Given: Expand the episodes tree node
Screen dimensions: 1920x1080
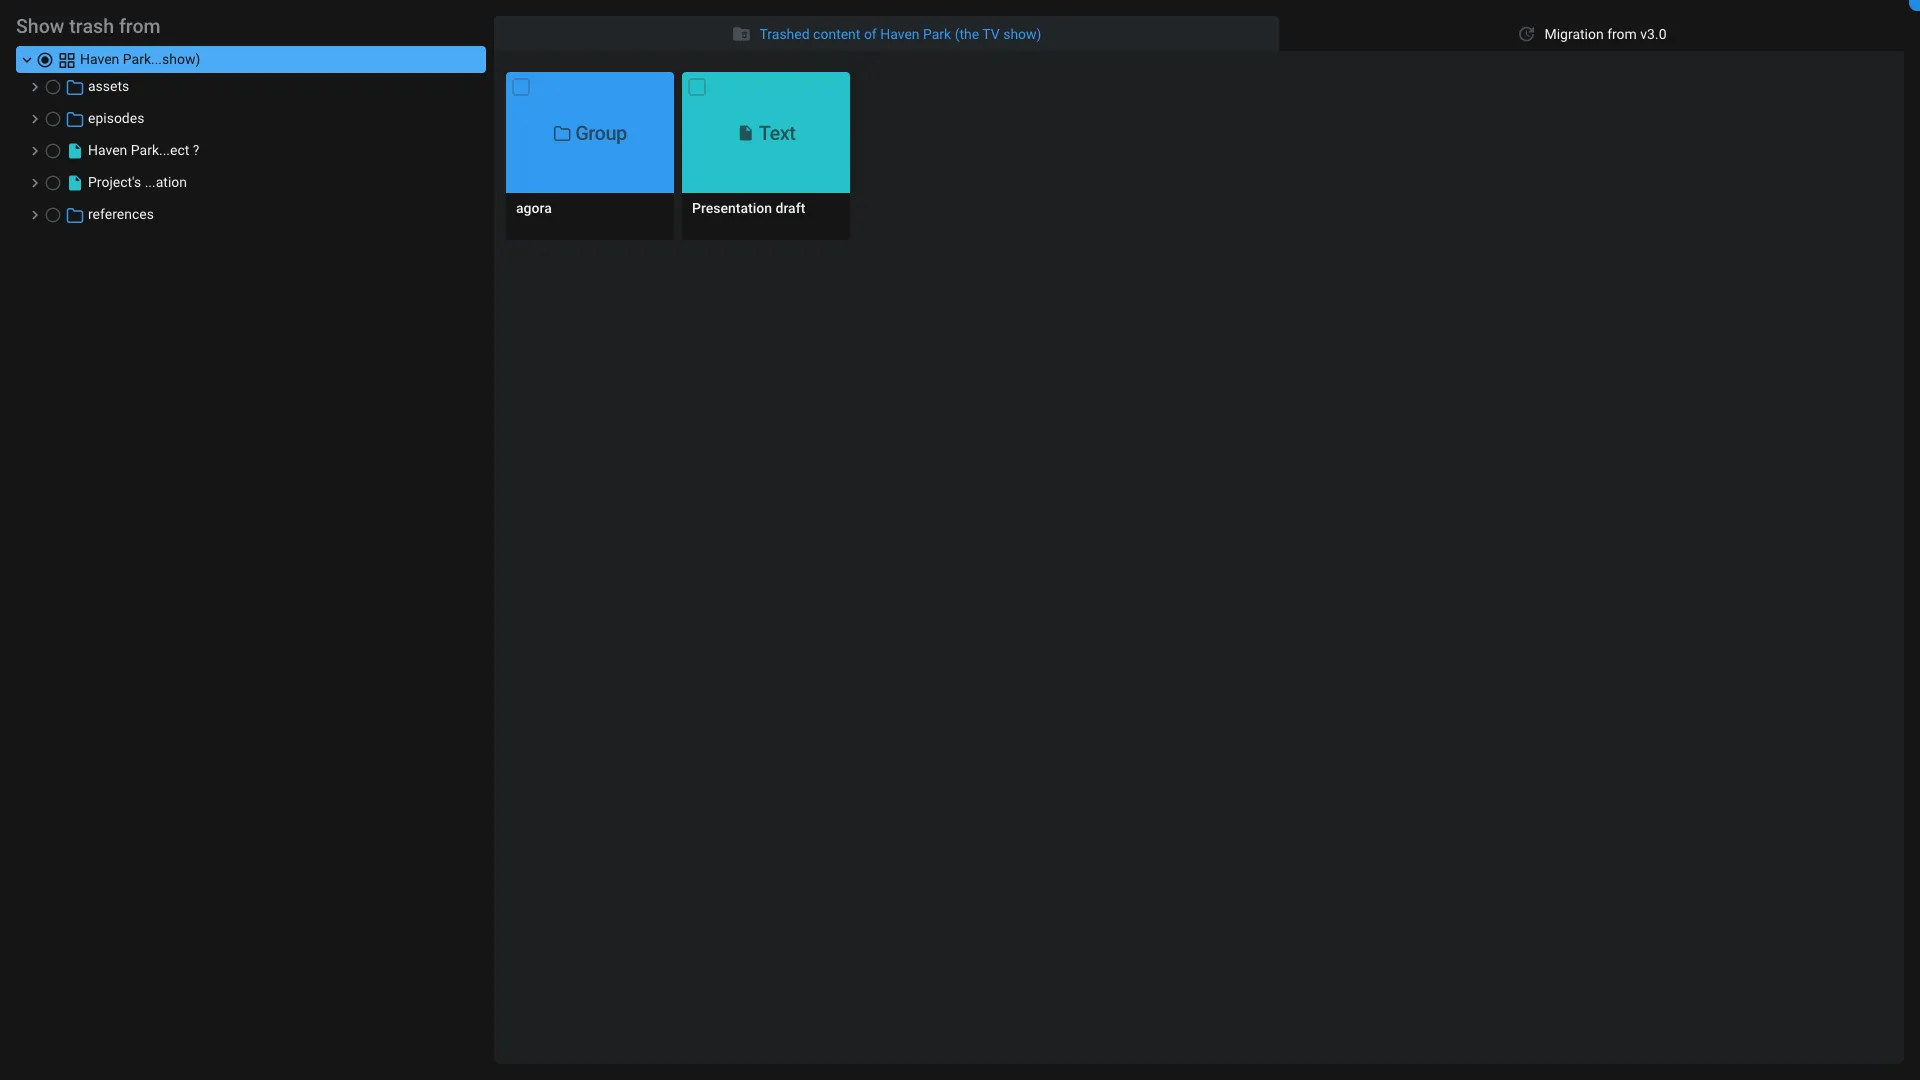Looking at the screenshot, I should 35,119.
